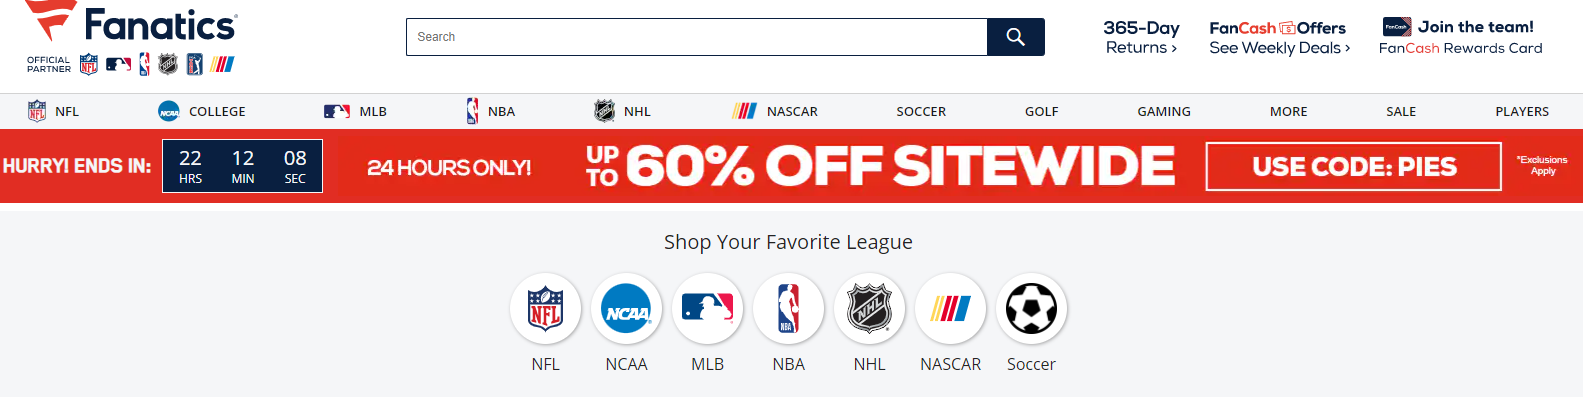The width and height of the screenshot is (1583, 410).
Task: Focus the Search input field
Action: (x=697, y=37)
